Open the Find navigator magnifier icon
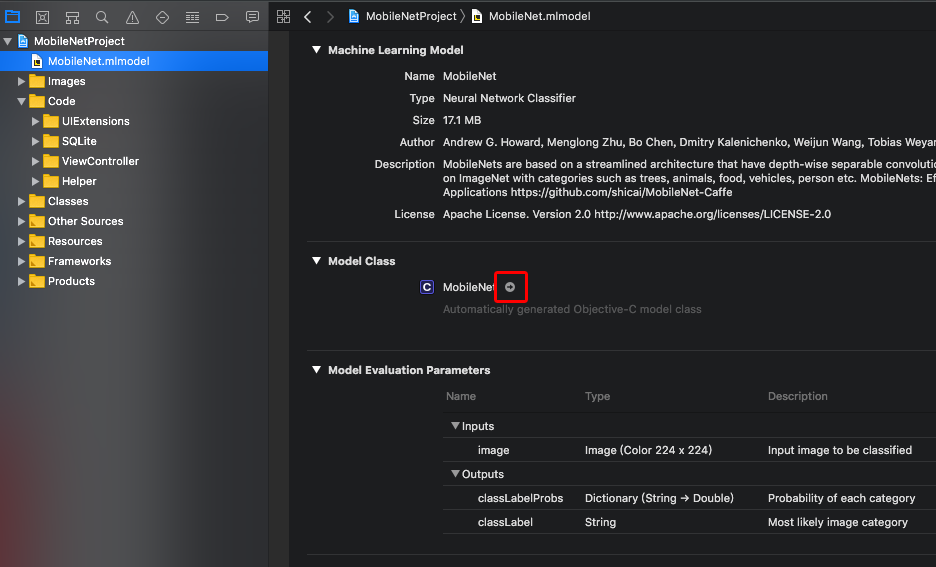 click(x=102, y=17)
